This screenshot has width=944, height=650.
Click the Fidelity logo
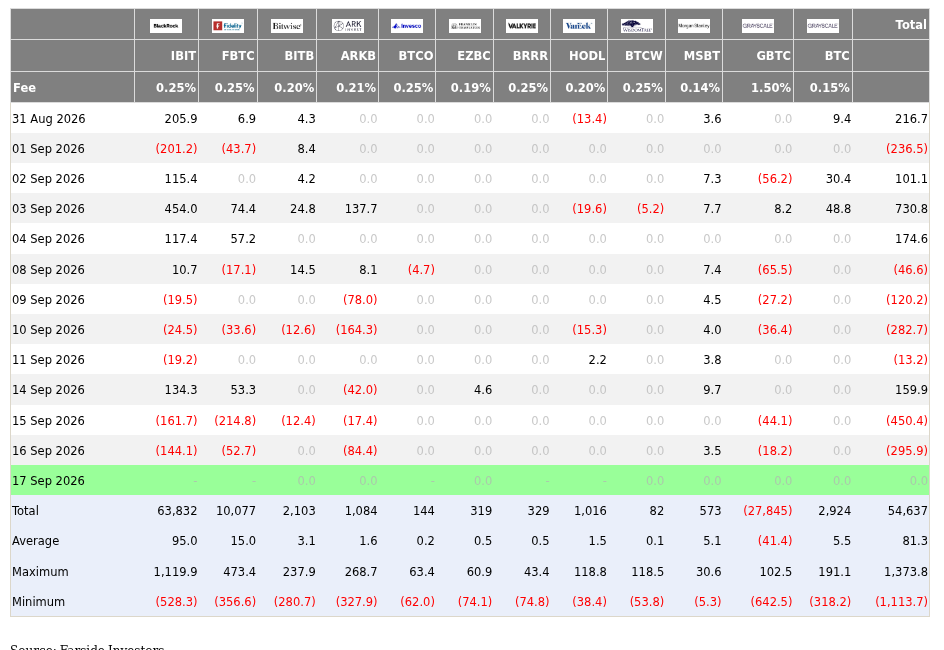click(228, 26)
